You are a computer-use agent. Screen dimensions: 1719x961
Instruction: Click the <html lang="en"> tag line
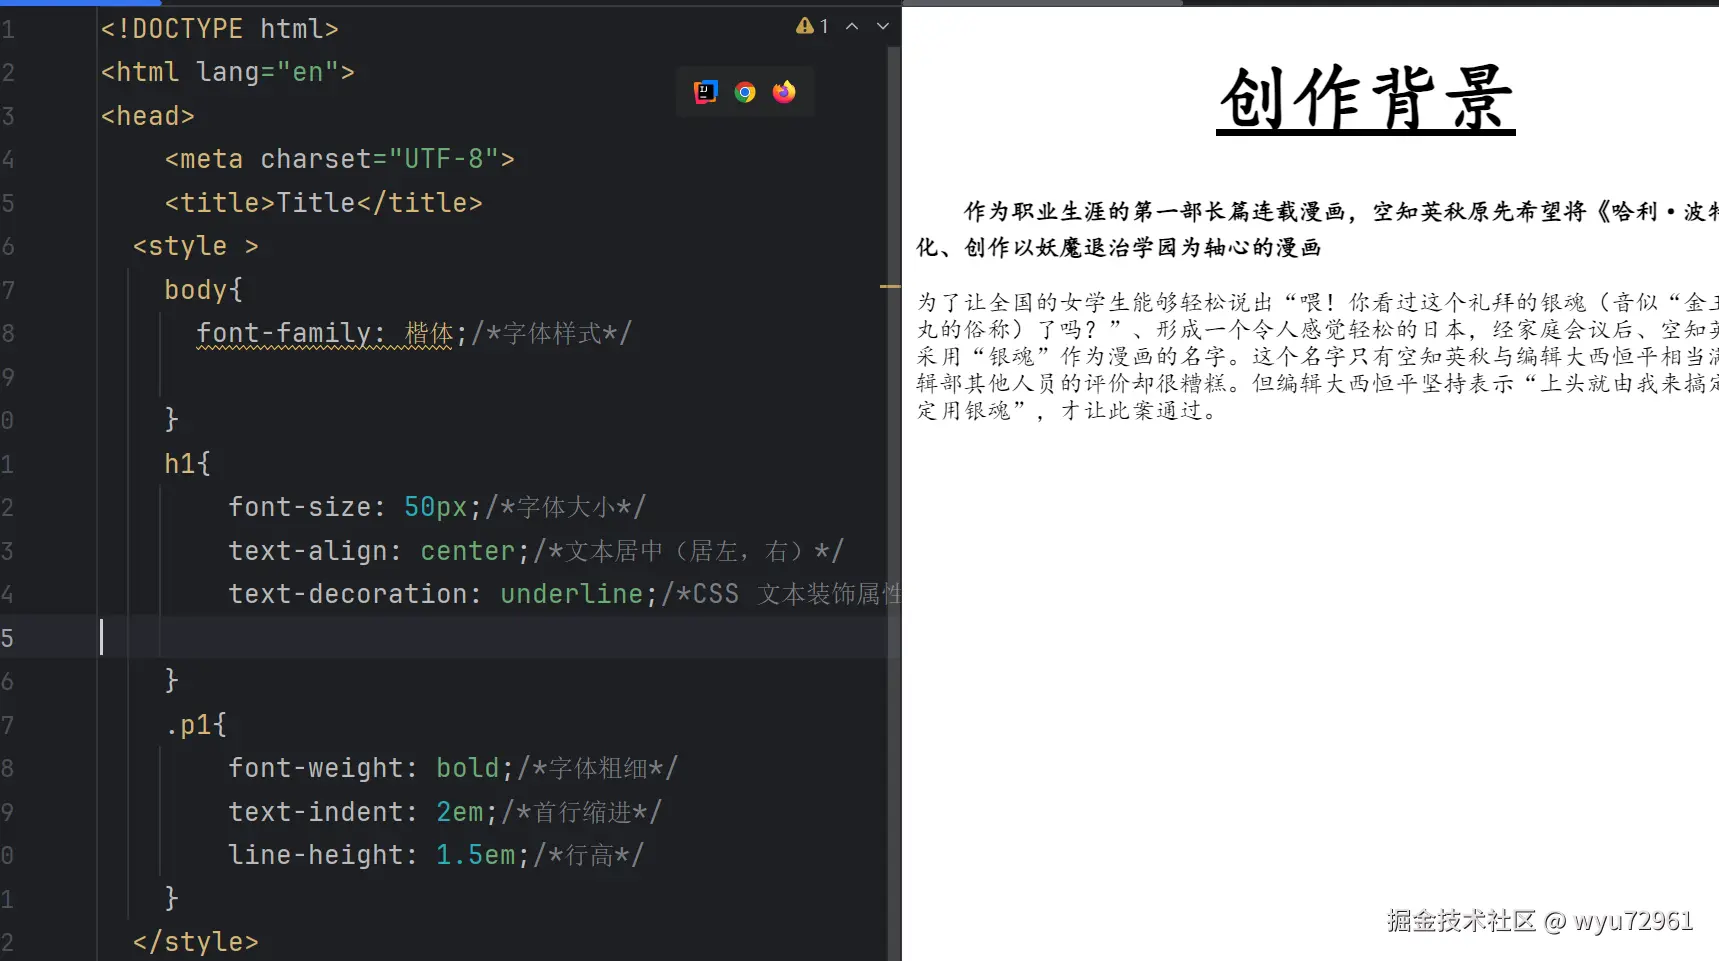tap(228, 72)
